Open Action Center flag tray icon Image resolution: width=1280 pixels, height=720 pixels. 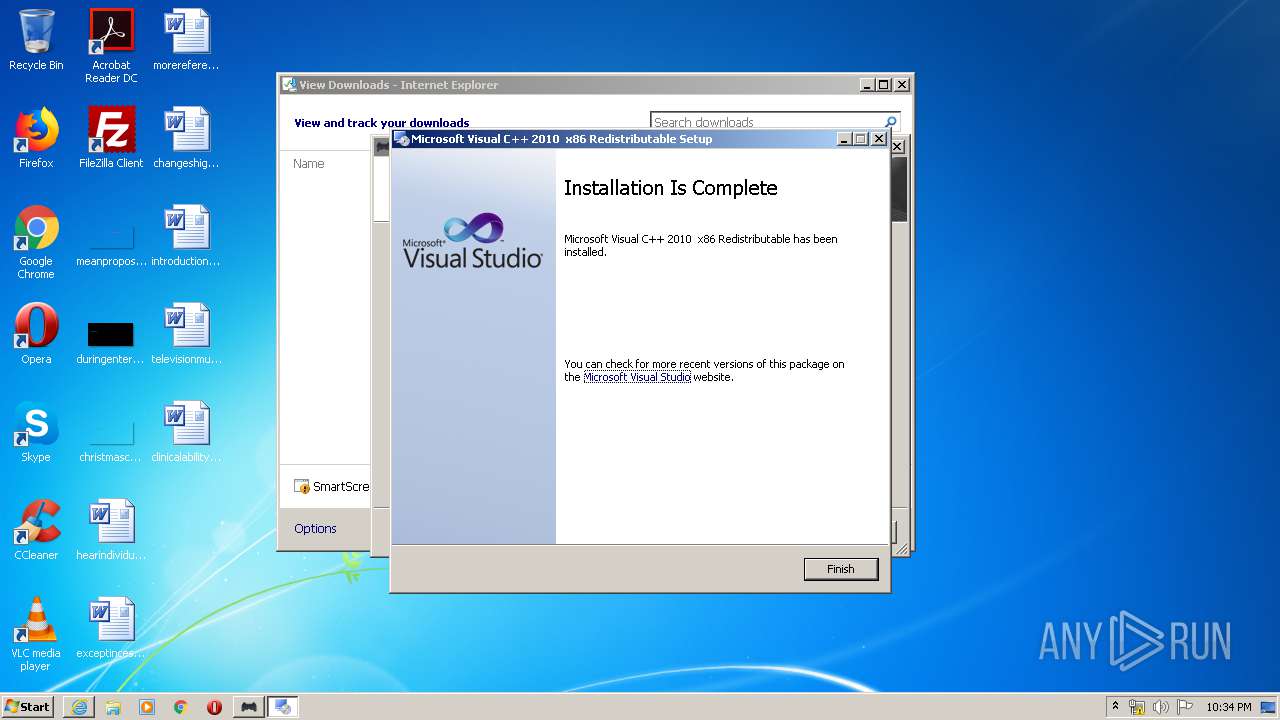tap(1185, 707)
